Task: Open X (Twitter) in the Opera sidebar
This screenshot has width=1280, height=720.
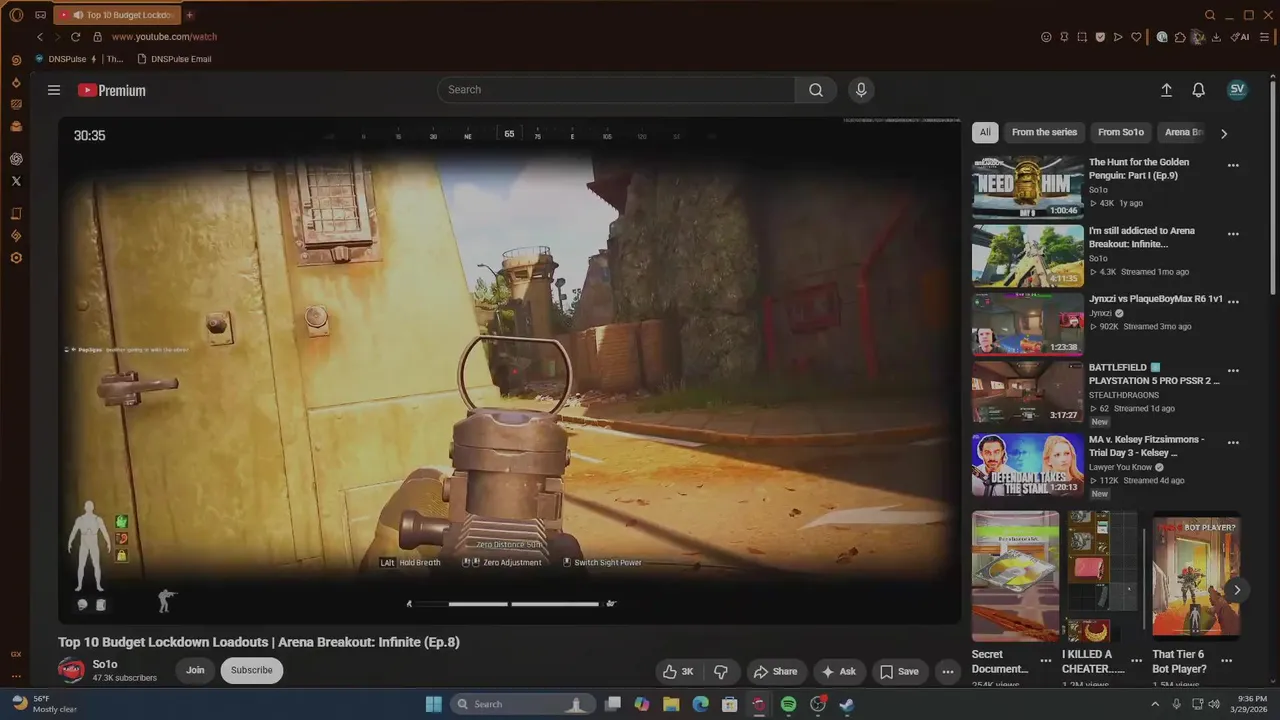Action: click(16, 181)
